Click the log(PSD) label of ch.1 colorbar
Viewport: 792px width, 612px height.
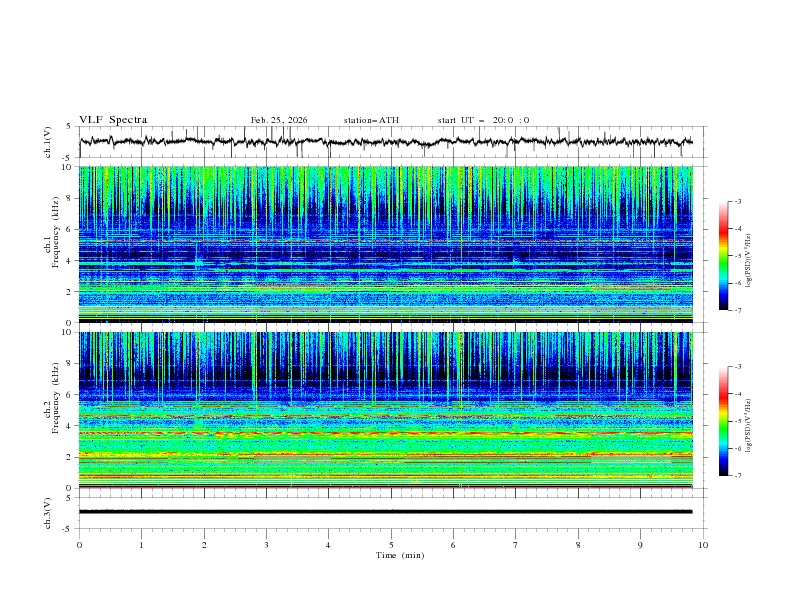pyautogui.click(x=748, y=261)
